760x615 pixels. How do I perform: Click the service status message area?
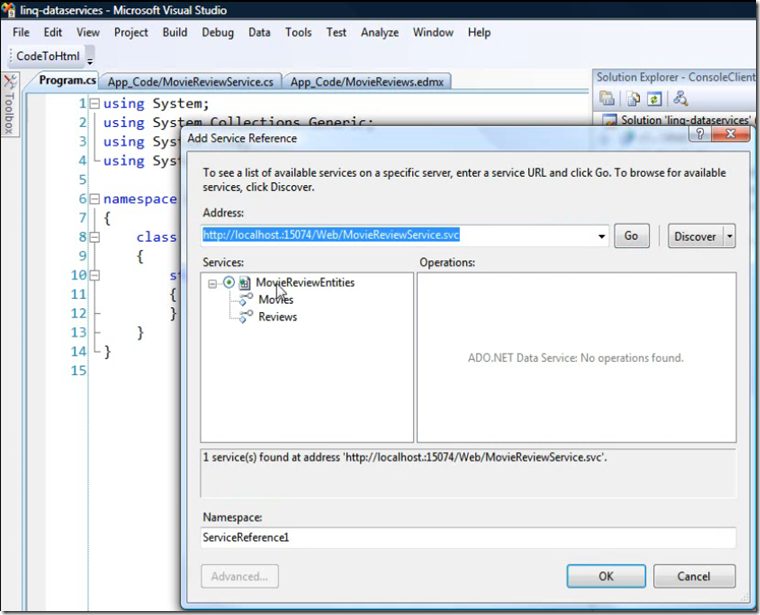(x=468, y=473)
